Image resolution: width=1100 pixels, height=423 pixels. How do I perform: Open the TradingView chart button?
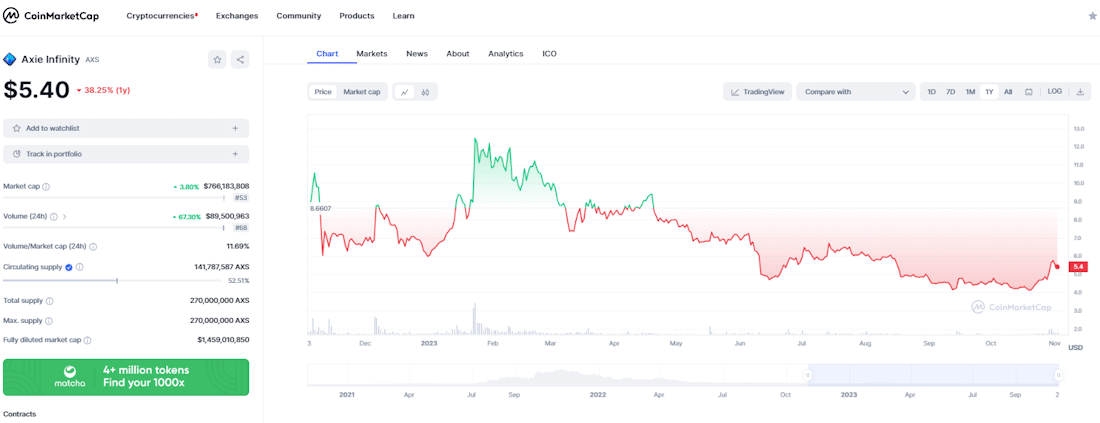tap(758, 92)
